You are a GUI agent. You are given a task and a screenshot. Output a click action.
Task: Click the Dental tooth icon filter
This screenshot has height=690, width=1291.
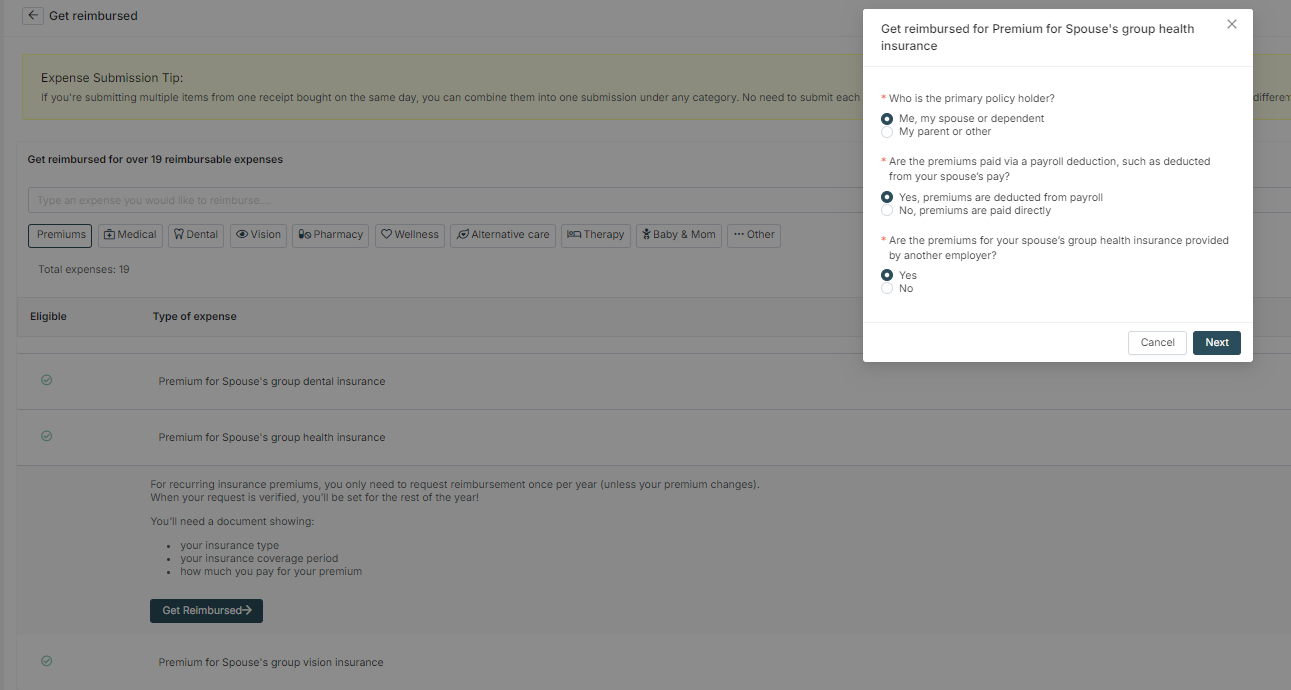[181, 234]
